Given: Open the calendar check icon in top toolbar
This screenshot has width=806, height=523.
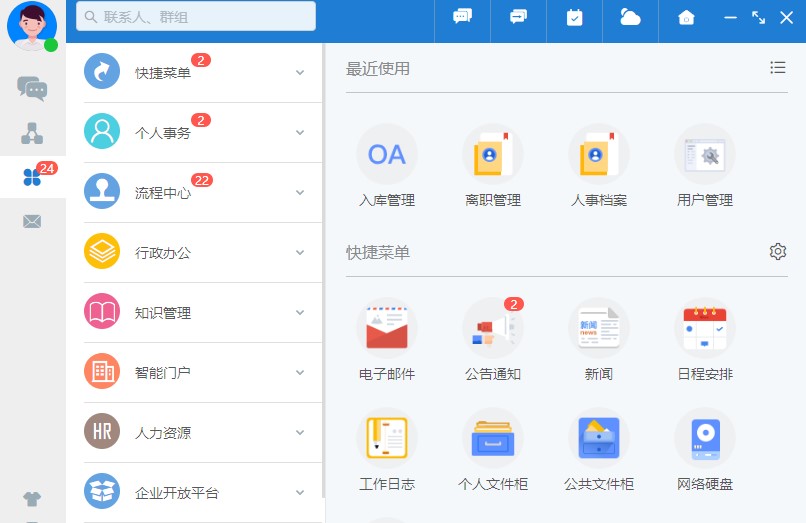Looking at the screenshot, I should coord(574,17).
